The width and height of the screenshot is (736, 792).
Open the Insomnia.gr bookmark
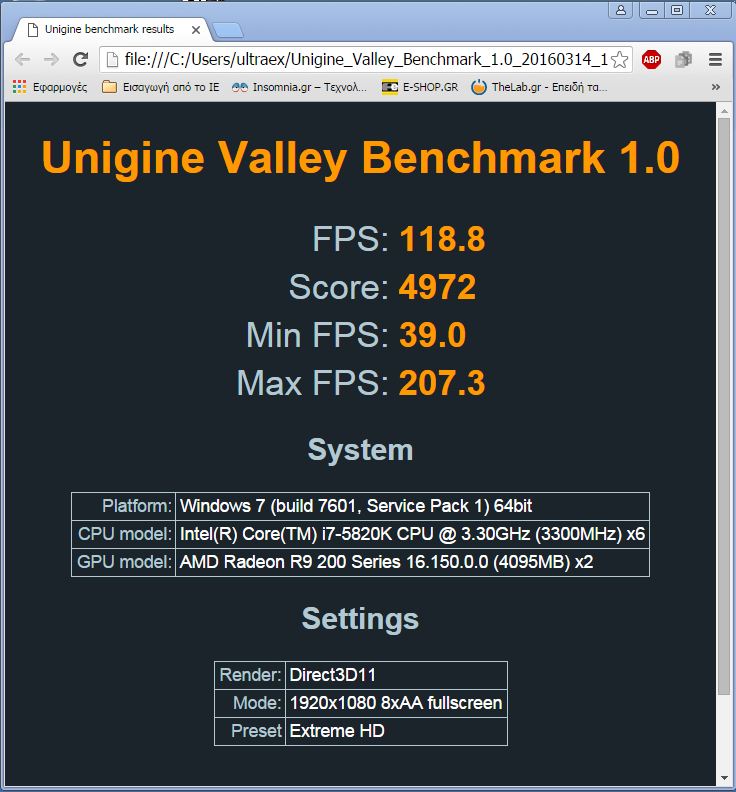299,87
